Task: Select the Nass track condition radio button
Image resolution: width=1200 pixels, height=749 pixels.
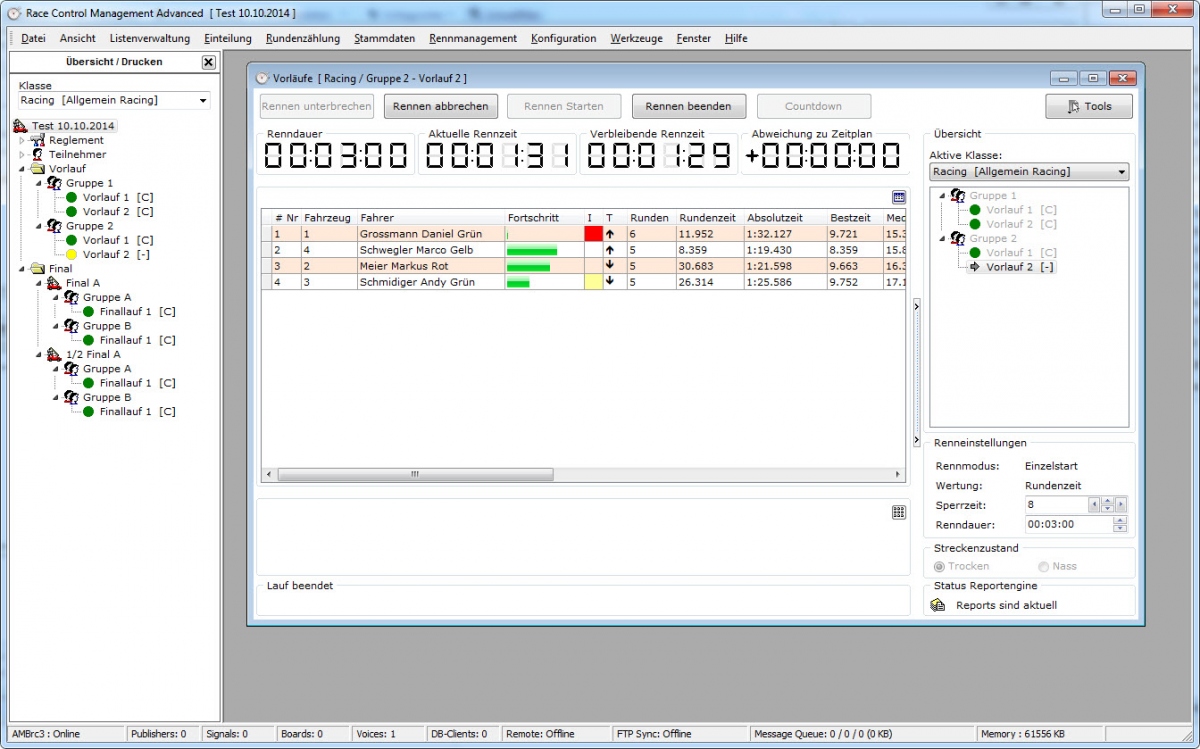Action: pos(1044,566)
